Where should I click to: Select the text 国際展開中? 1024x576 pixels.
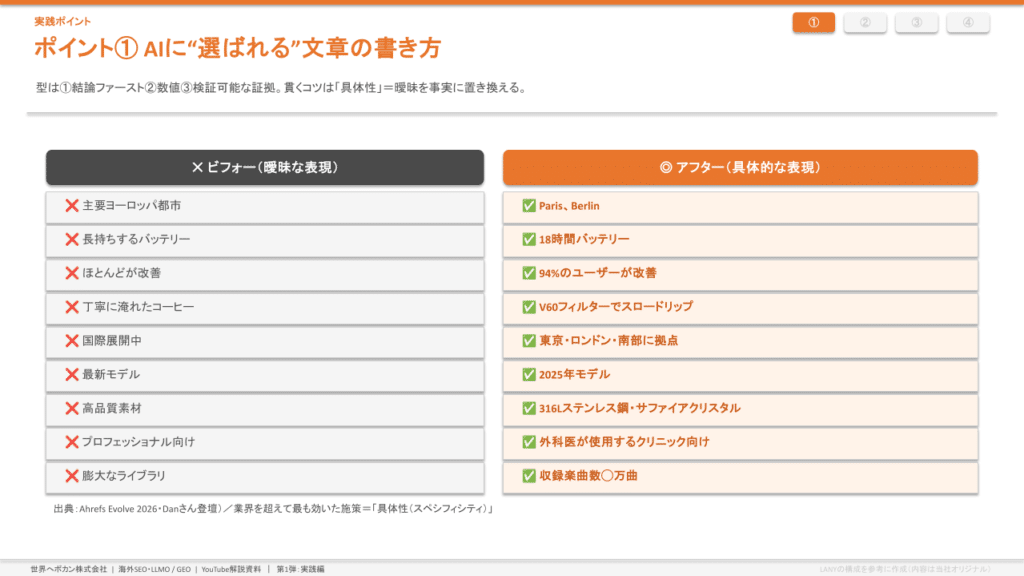(x=112, y=341)
